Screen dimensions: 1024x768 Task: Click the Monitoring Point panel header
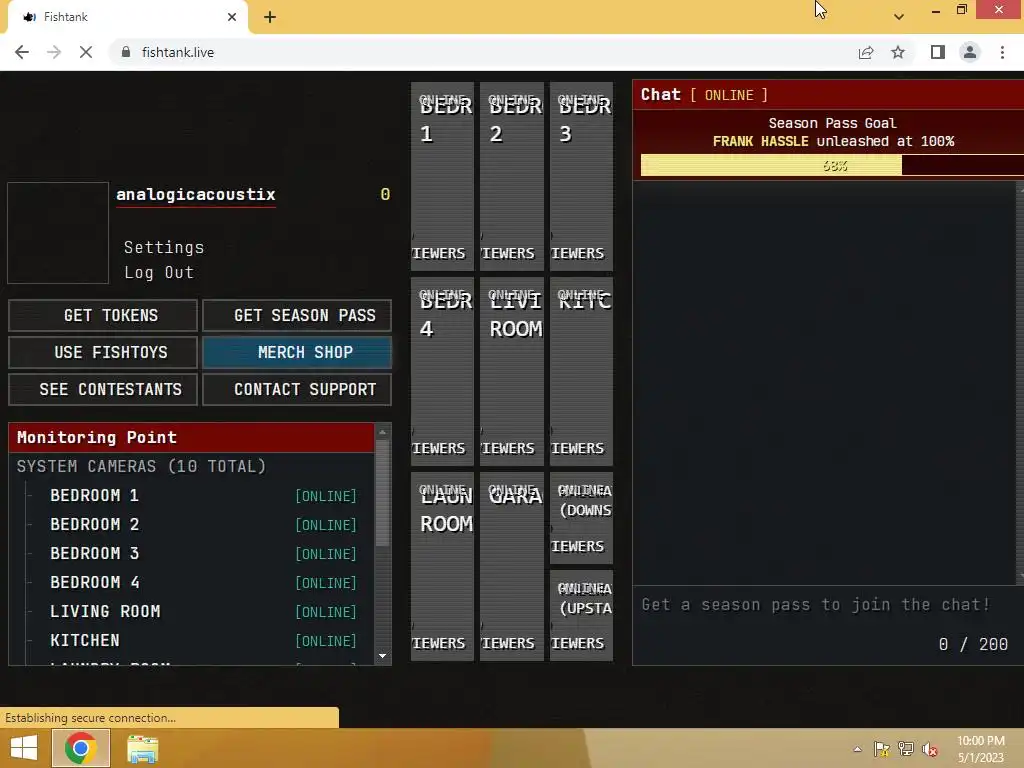point(191,438)
